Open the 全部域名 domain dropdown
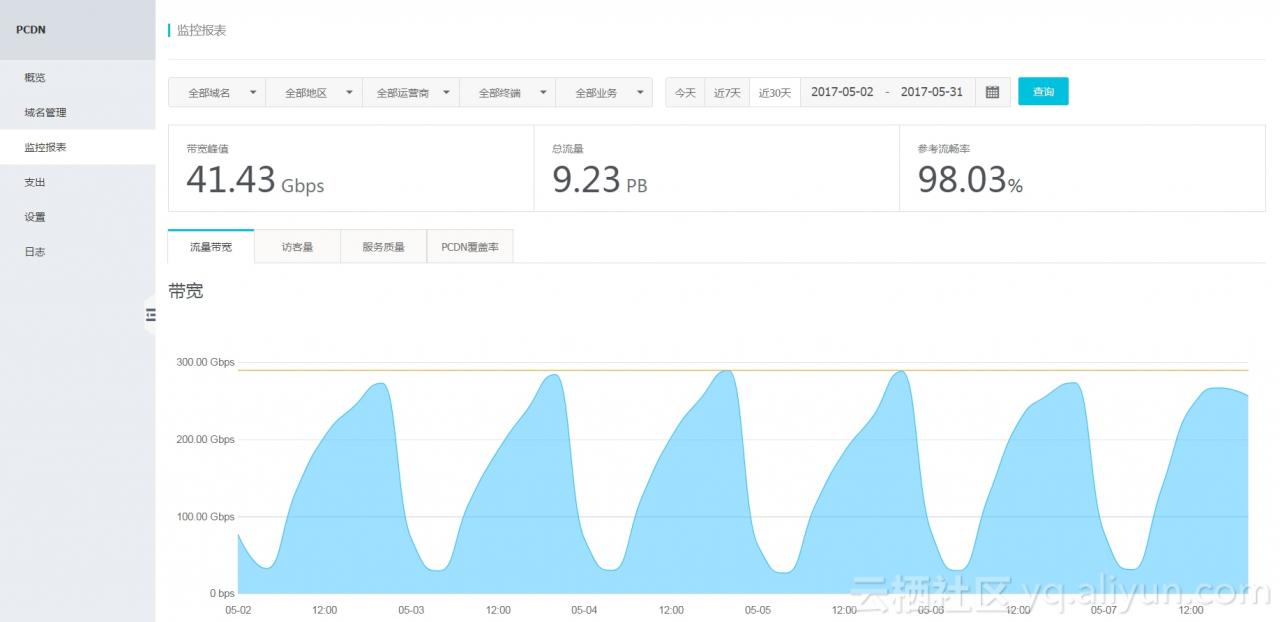Viewport: 1280px width, 622px height. pyautogui.click(x=216, y=91)
